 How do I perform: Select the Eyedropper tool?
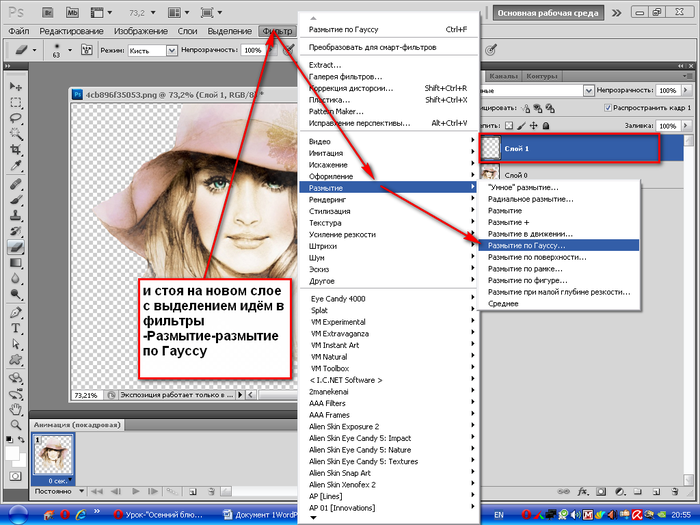(x=16, y=166)
